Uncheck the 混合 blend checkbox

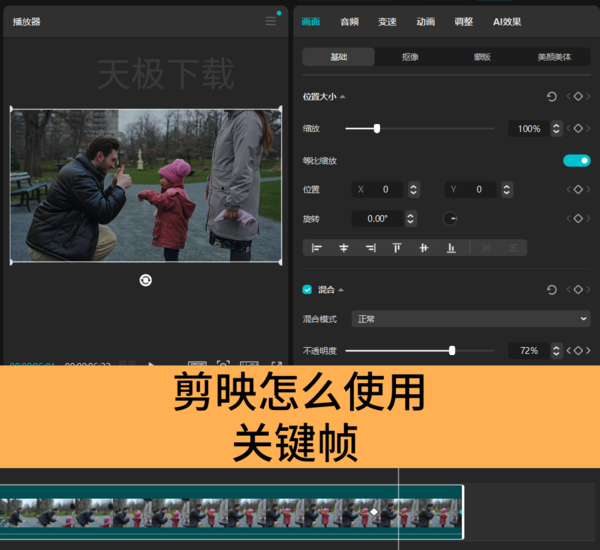point(307,290)
